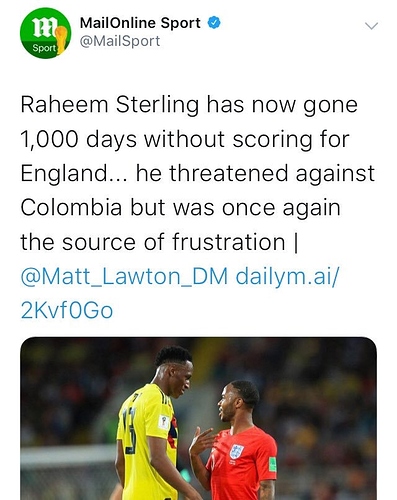
Task: Follow the dailym.ai article link
Action: pos(287,277)
